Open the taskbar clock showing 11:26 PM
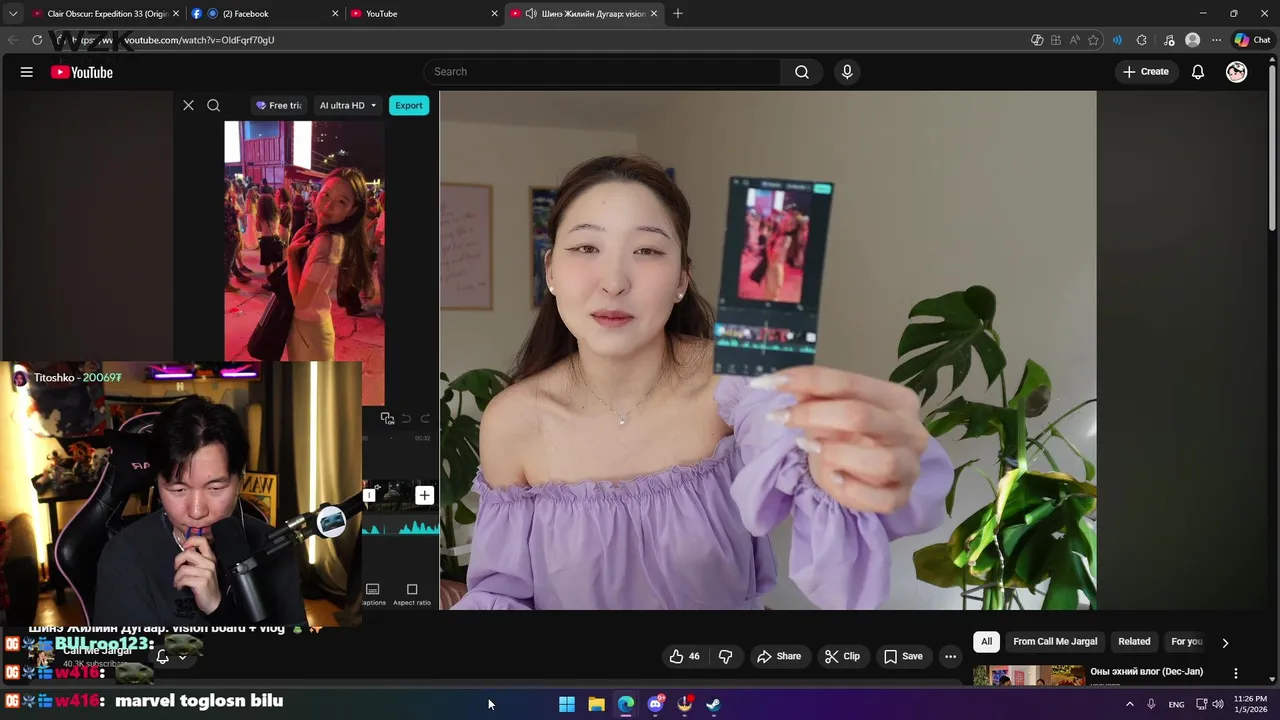 [1250, 704]
